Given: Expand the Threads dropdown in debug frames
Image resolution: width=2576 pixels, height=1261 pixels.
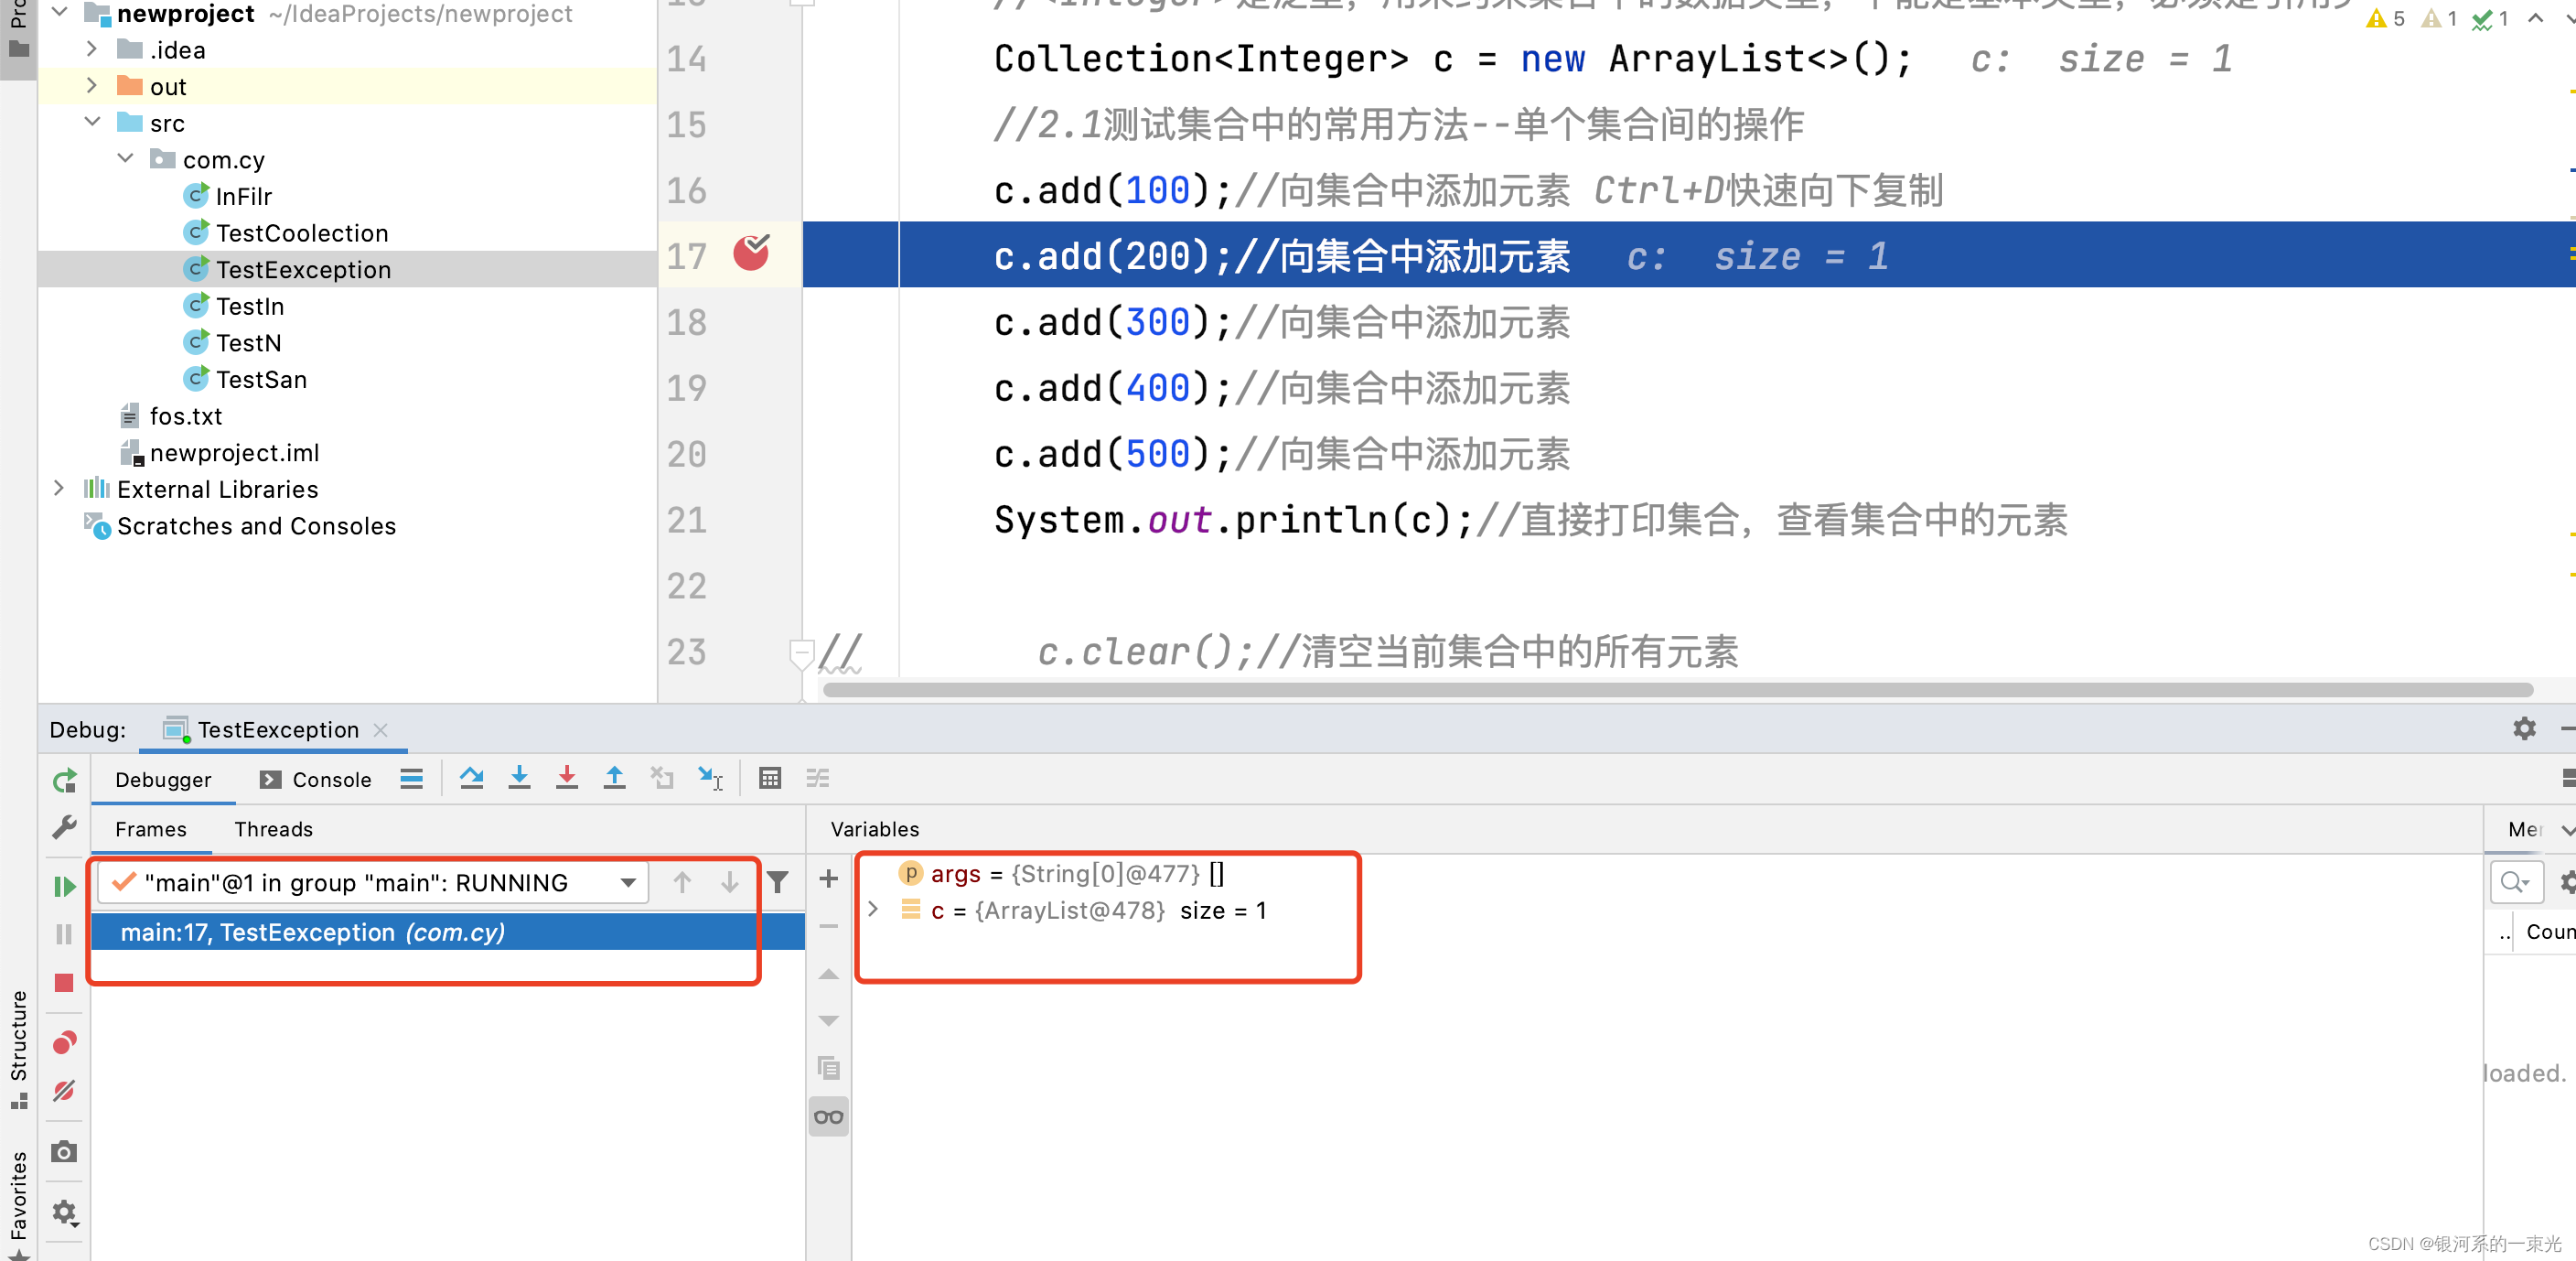Looking at the screenshot, I should coord(631,883).
